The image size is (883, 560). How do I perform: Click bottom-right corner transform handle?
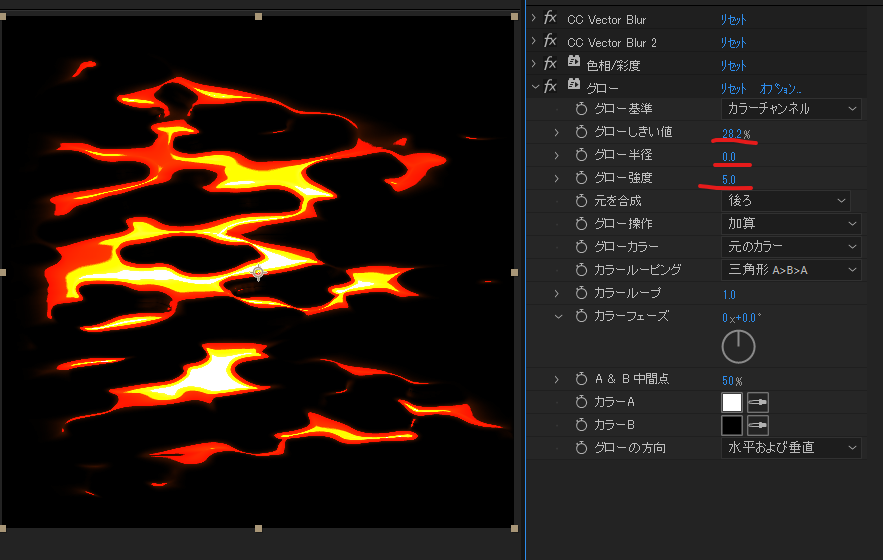point(514,528)
